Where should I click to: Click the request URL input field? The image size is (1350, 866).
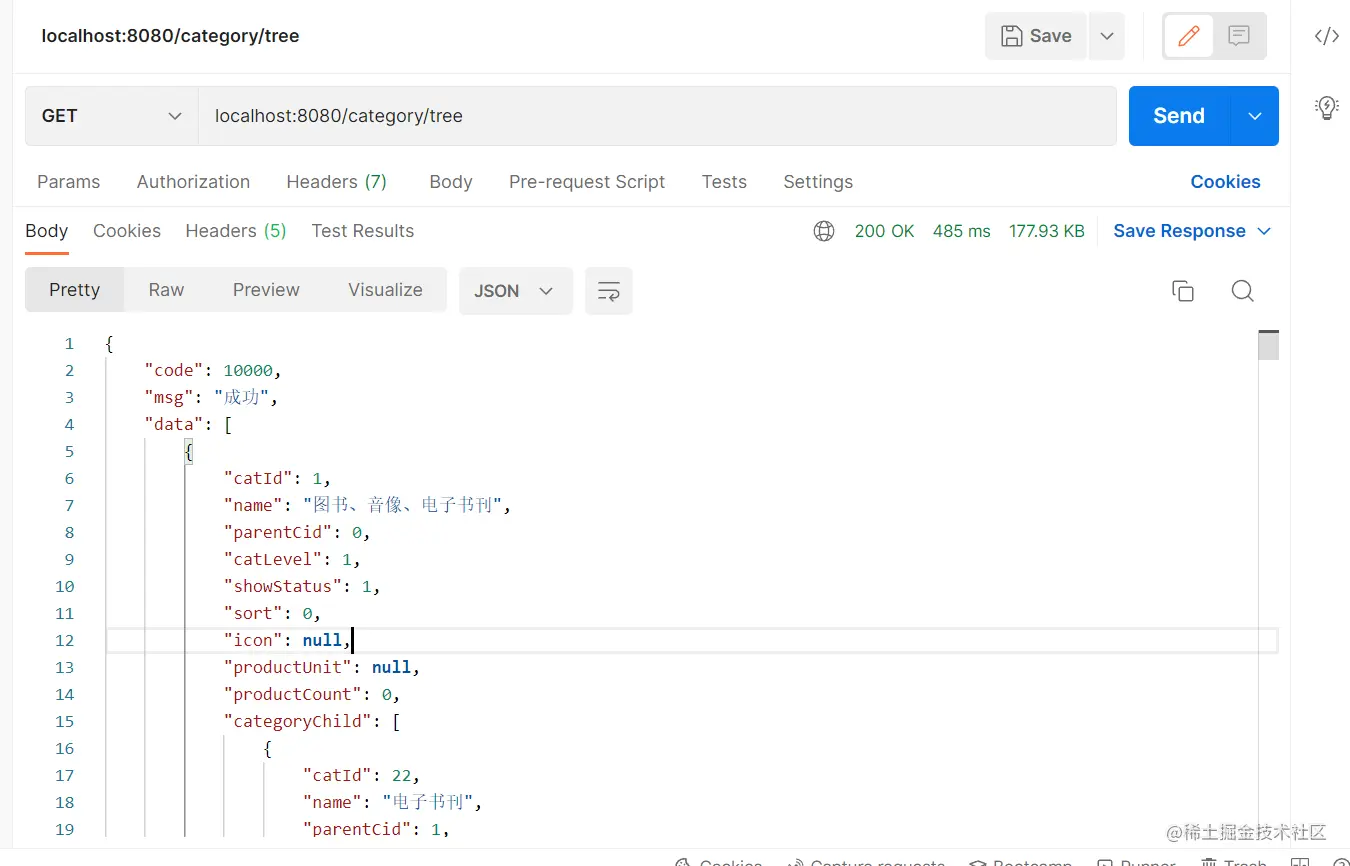657,116
